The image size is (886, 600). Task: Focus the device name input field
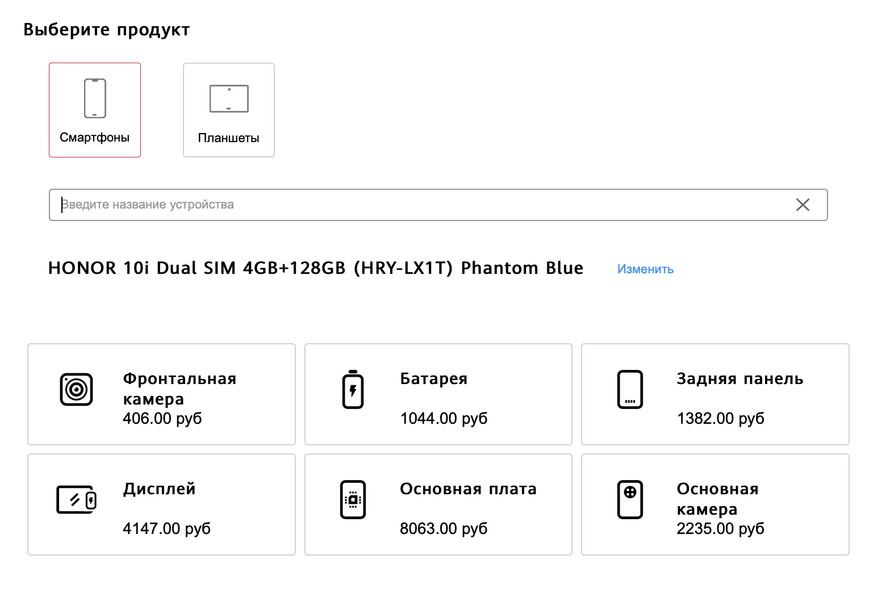(x=420, y=205)
